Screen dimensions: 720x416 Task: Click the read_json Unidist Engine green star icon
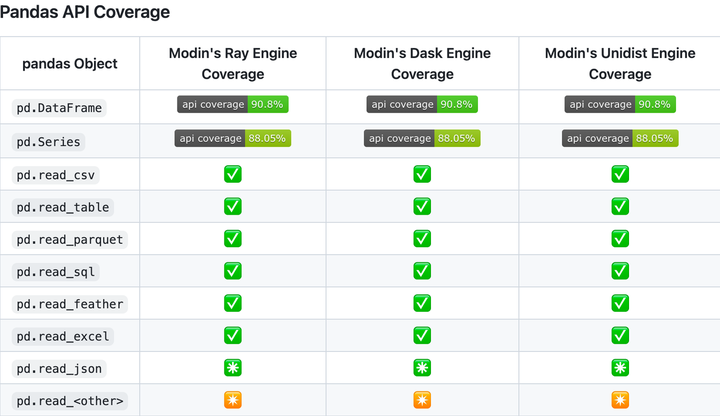coord(620,368)
